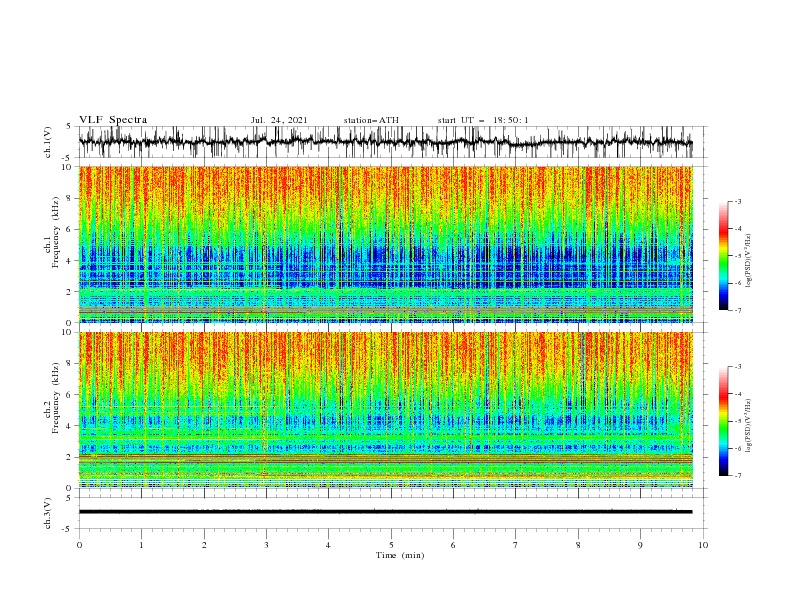Click the "10" time axis tick label
Image resolution: width=792 pixels, height=612 pixels.
click(703, 545)
